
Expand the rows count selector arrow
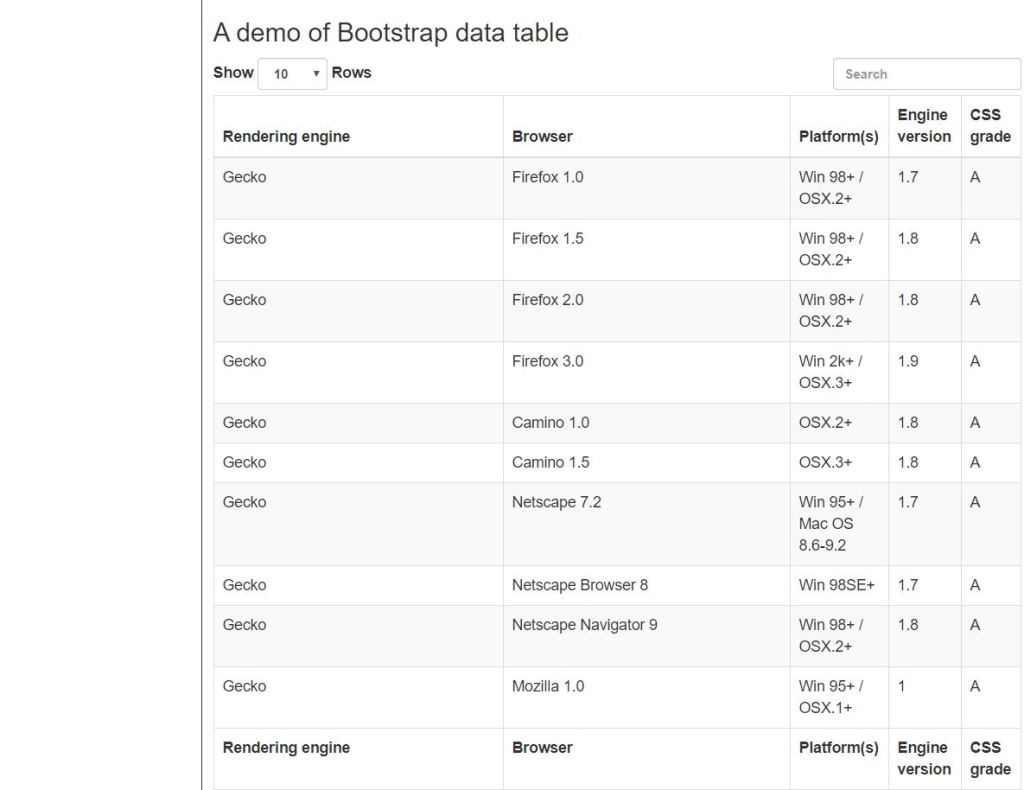(316, 74)
